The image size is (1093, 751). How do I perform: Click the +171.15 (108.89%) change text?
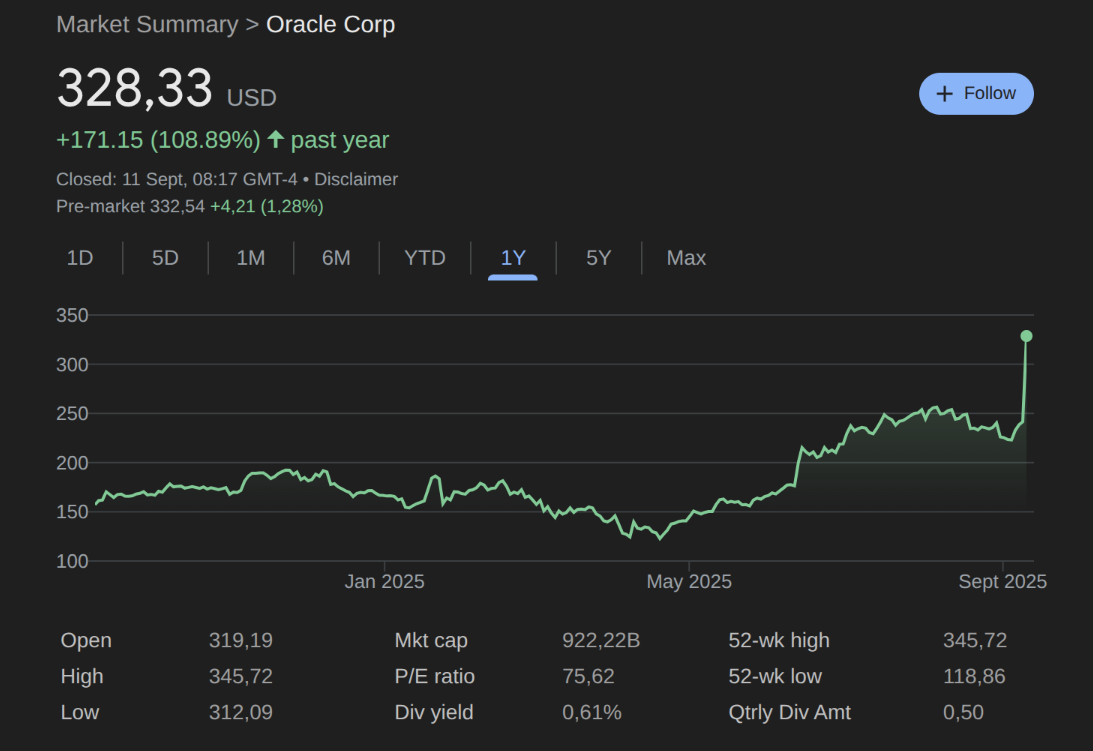158,140
